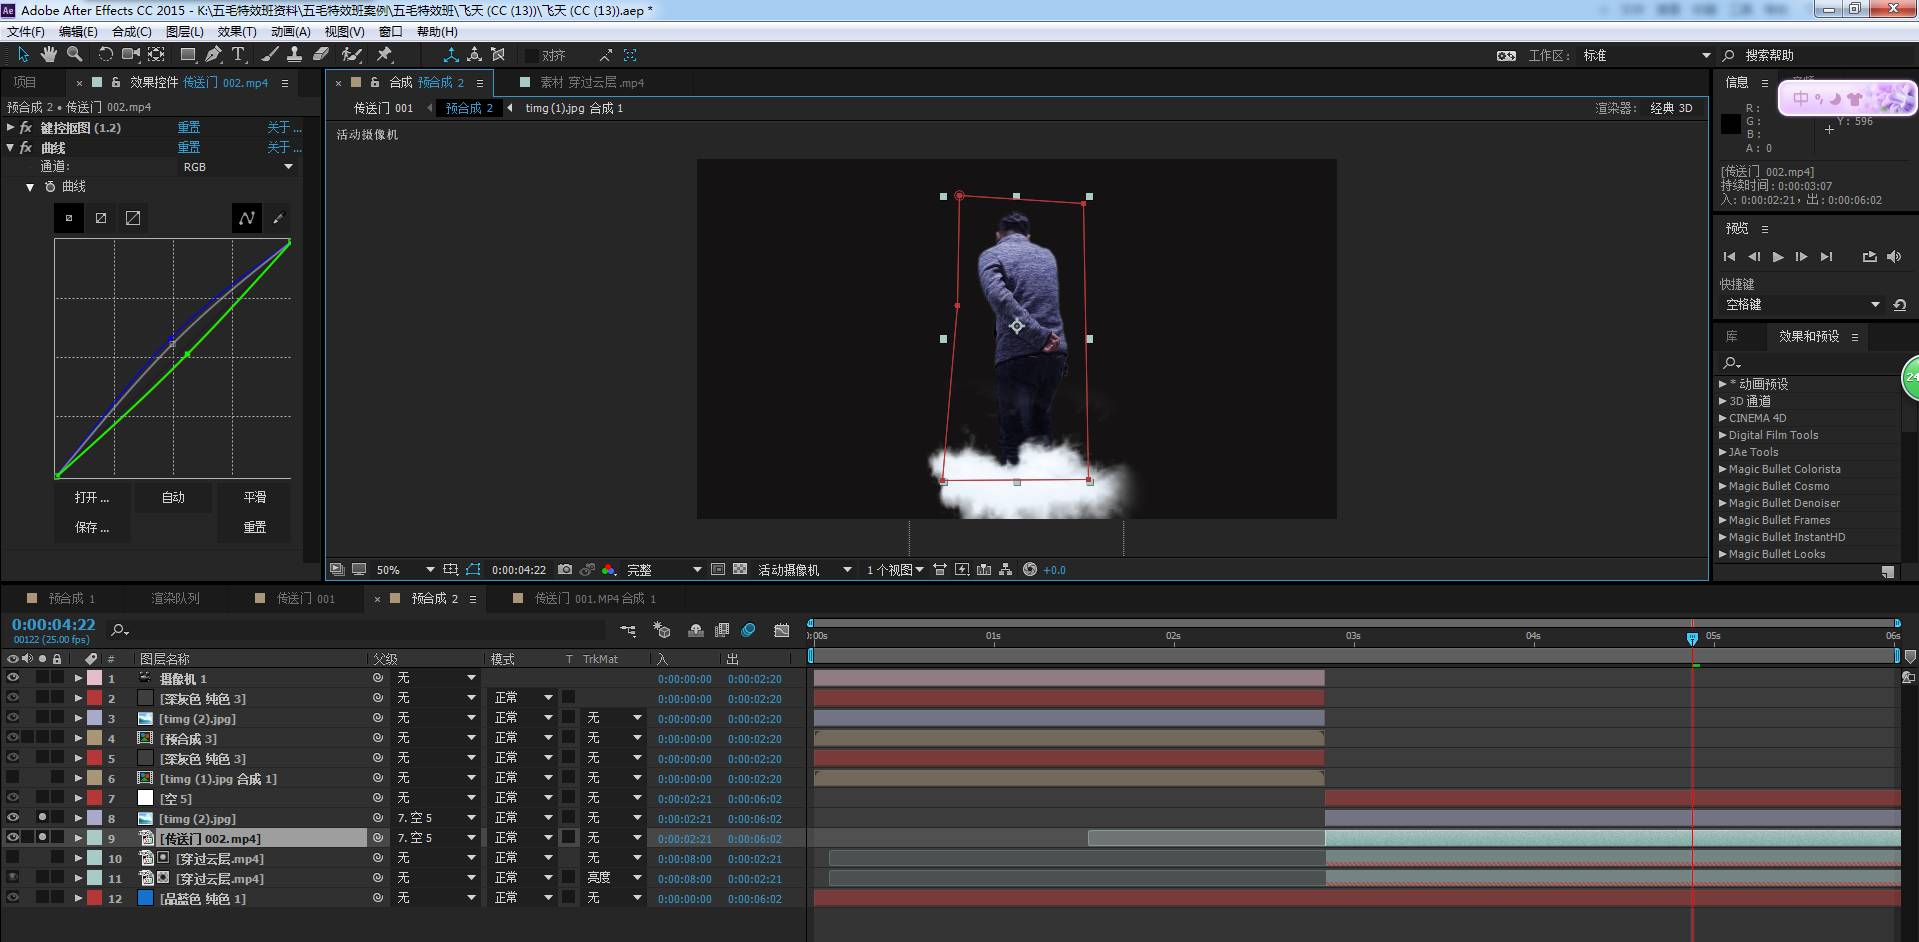1919x942 pixels.
Task: Select the Hand tool
Action: pos(48,55)
